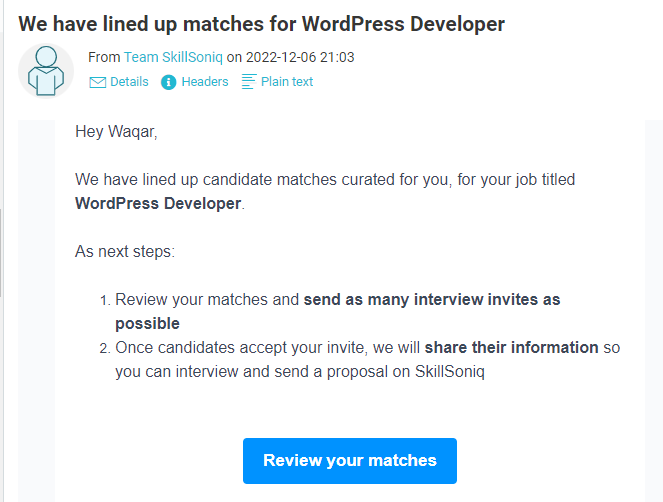Viewport: 663px width, 502px height.
Task: Click the bold WordPress Developer job title in body
Action: point(158,204)
